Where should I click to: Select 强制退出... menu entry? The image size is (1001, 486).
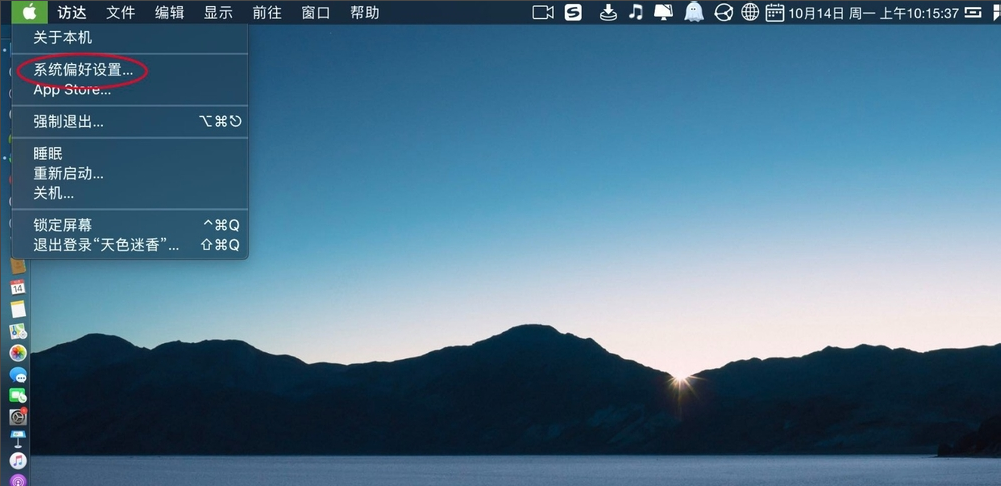click(x=130, y=121)
